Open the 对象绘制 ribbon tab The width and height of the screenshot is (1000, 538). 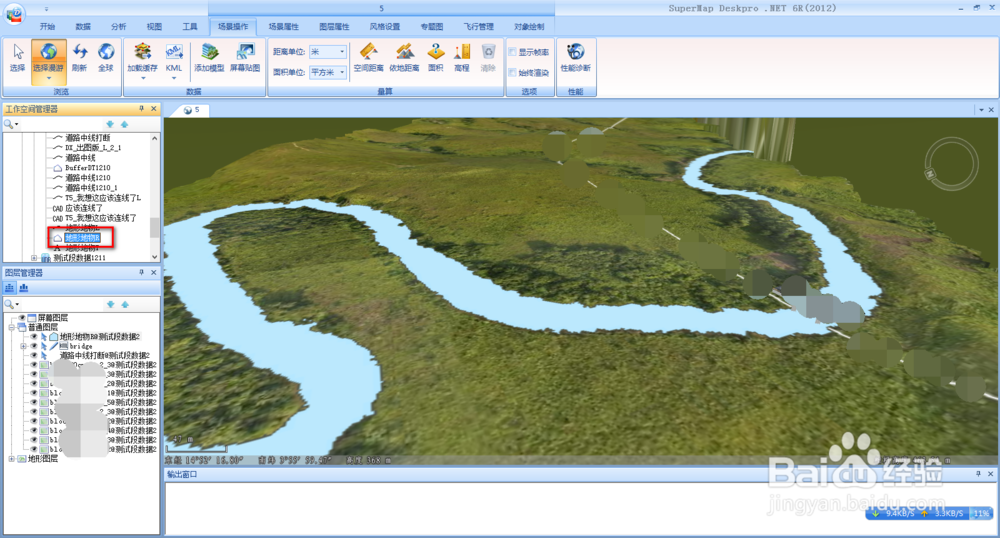pos(529,27)
